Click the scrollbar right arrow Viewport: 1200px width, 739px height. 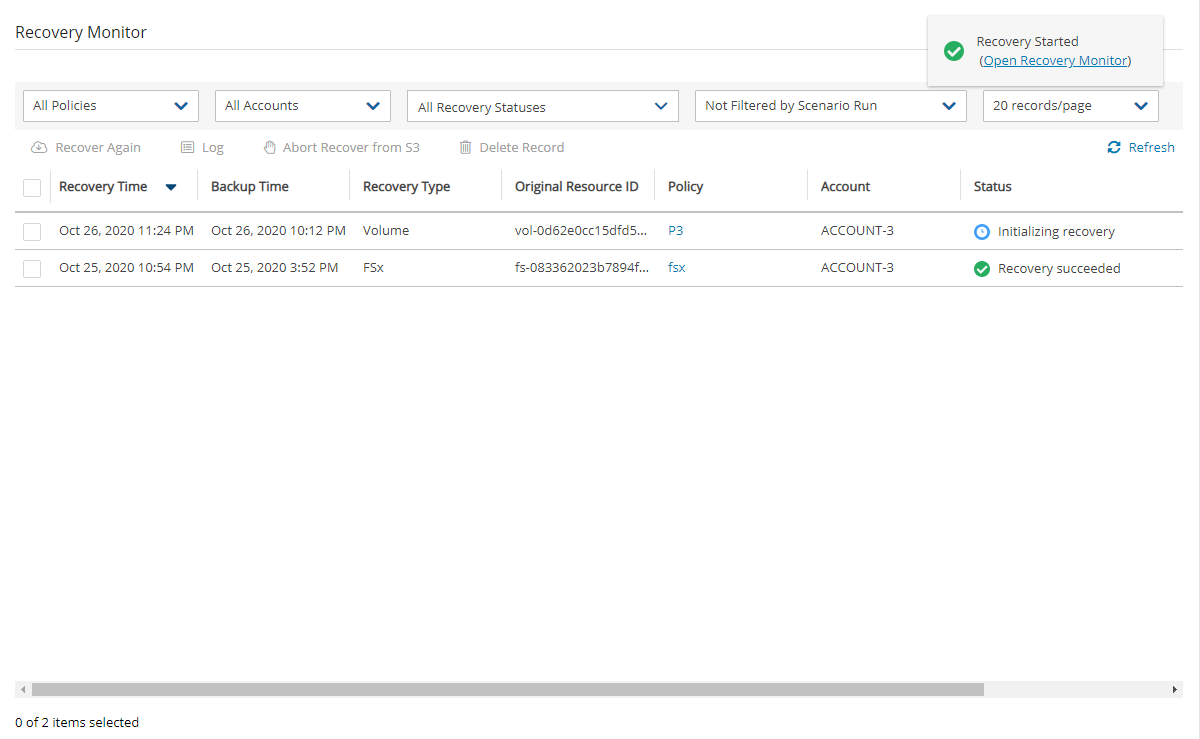(1175, 690)
